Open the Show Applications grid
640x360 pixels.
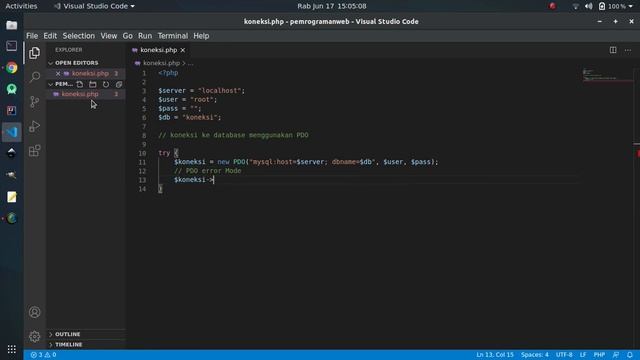point(11,349)
